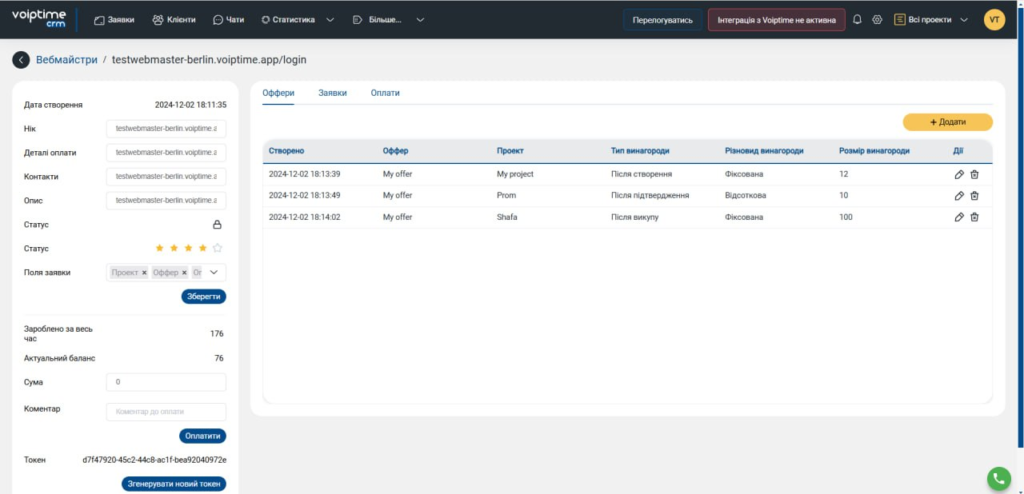This screenshot has width=1024, height=494.
Task: Open Заявки in top navigation
Action: point(114,20)
